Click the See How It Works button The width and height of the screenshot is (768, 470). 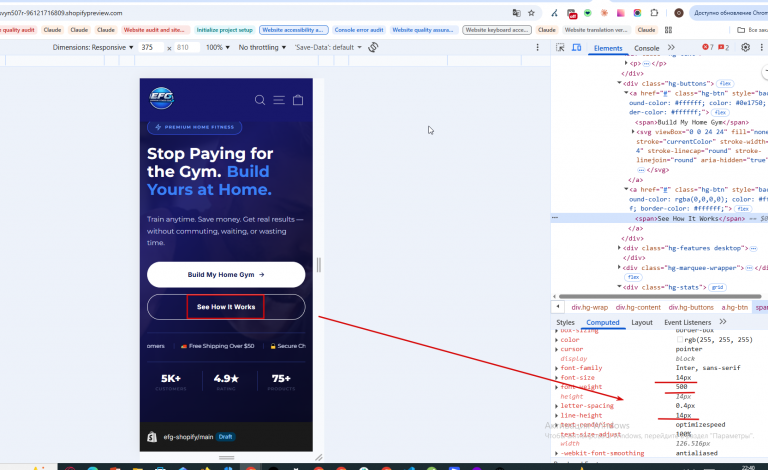(226, 307)
